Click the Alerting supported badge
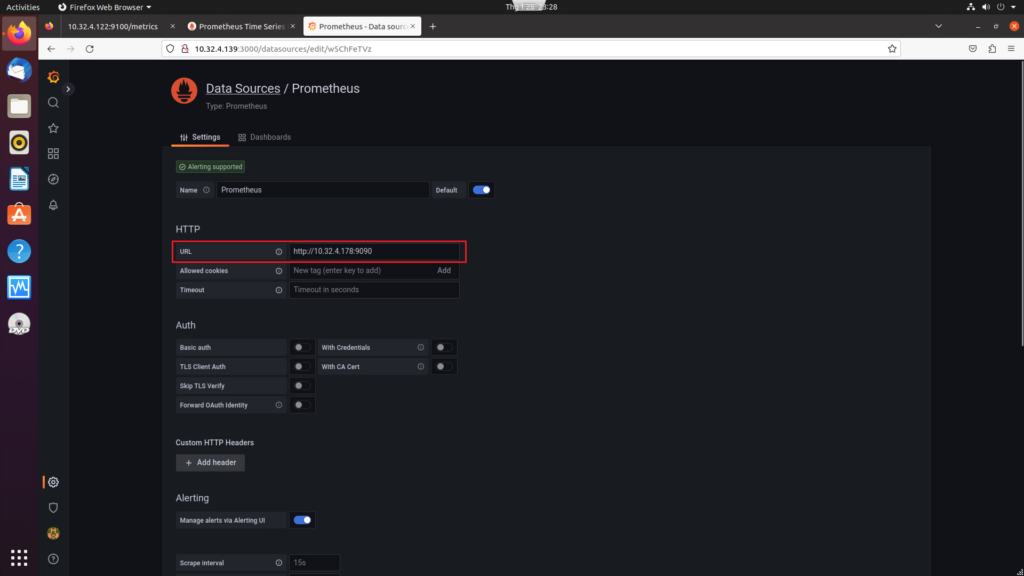Viewport: 1024px width, 576px height. (x=210, y=167)
